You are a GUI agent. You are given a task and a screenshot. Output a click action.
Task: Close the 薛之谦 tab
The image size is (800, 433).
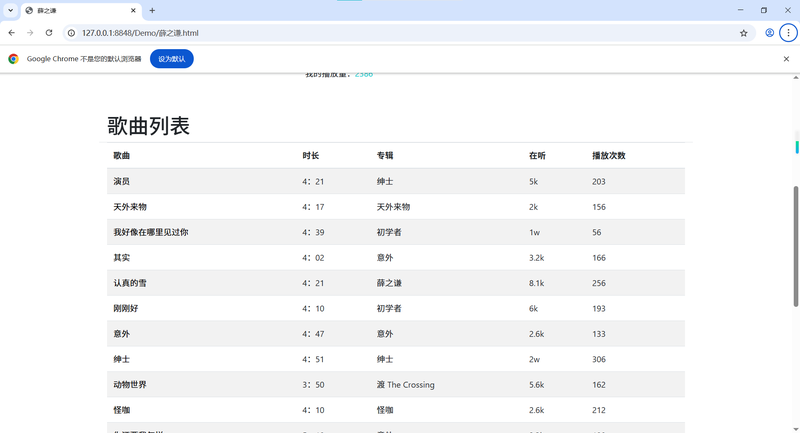click(133, 10)
